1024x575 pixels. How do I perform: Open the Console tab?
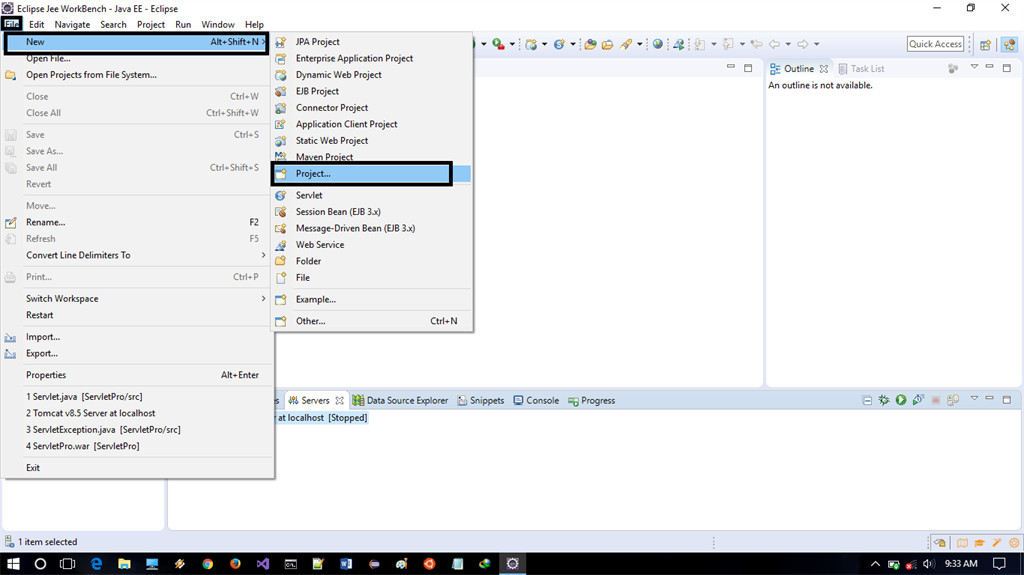pyautogui.click(x=536, y=401)
